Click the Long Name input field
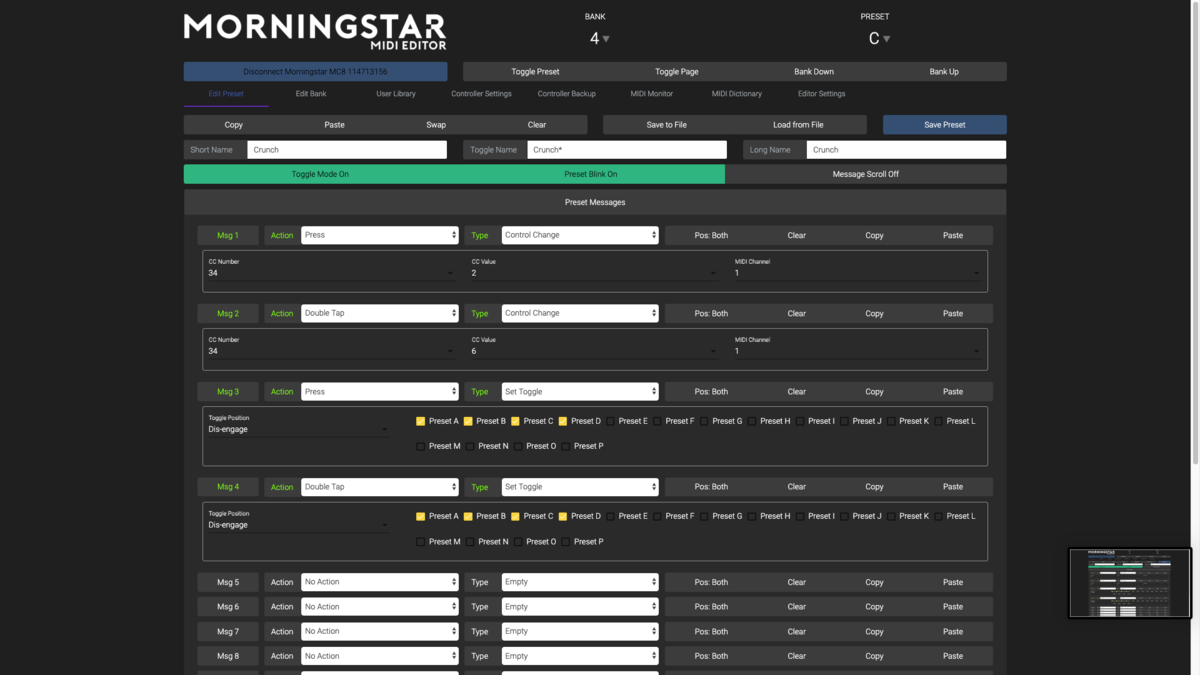Viewport: 1200px width, 675px height. [x=906, y=150]
